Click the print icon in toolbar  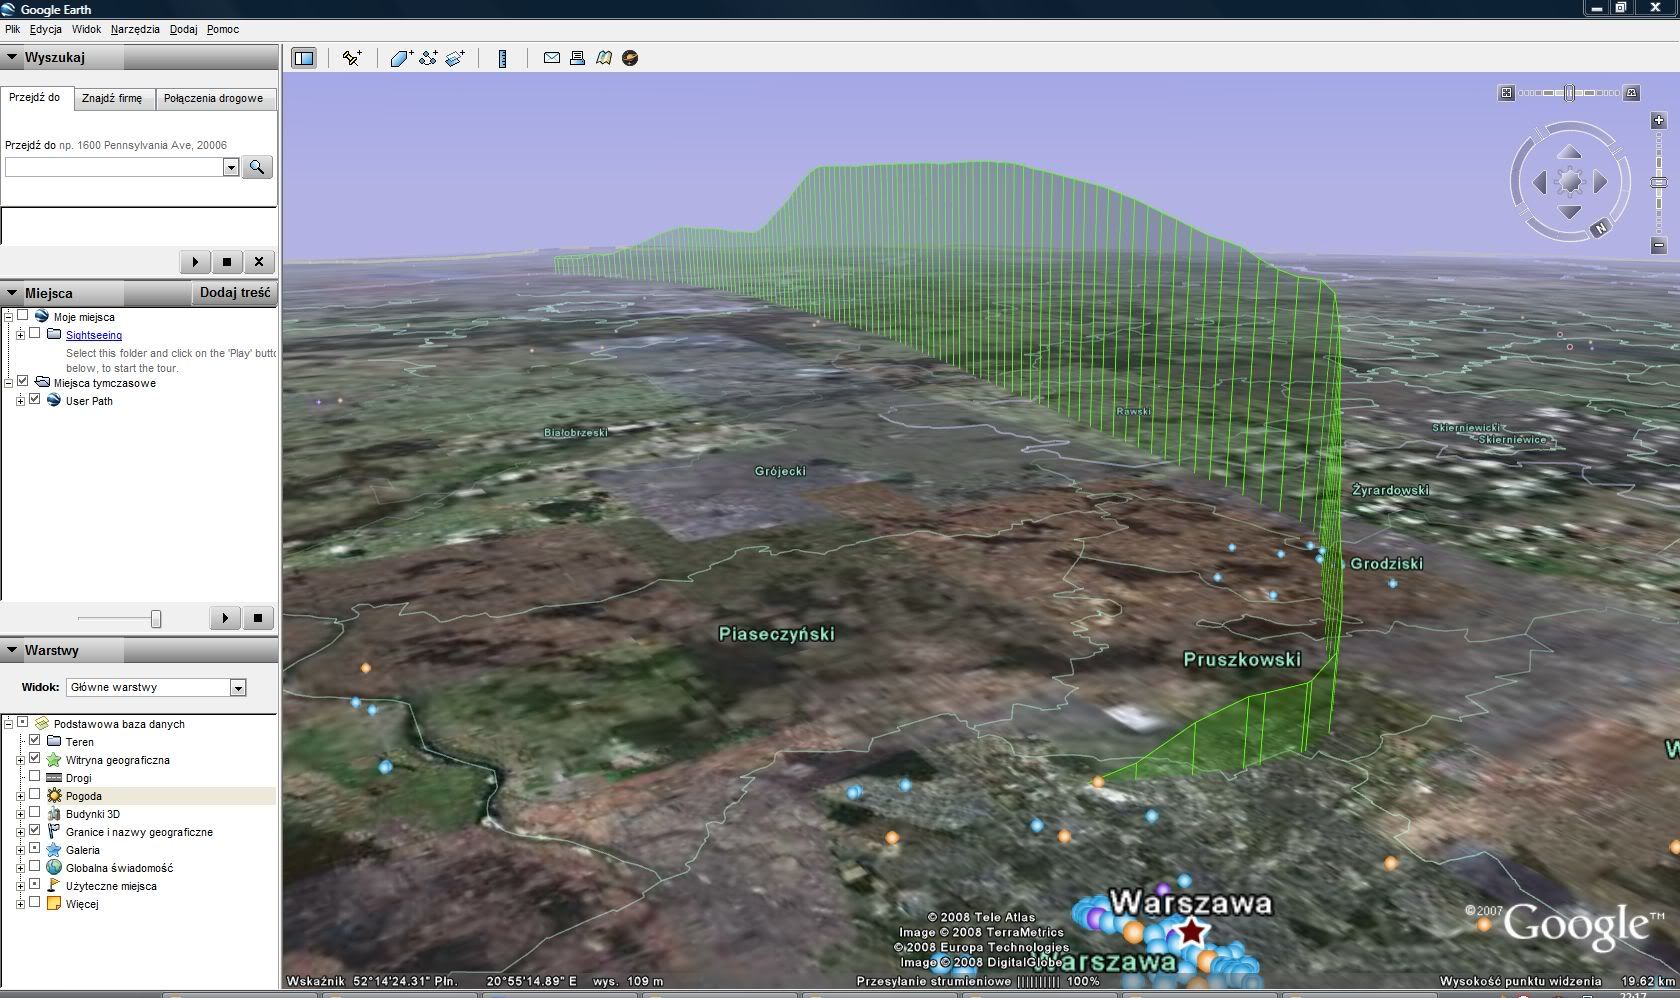coord(577,58)
